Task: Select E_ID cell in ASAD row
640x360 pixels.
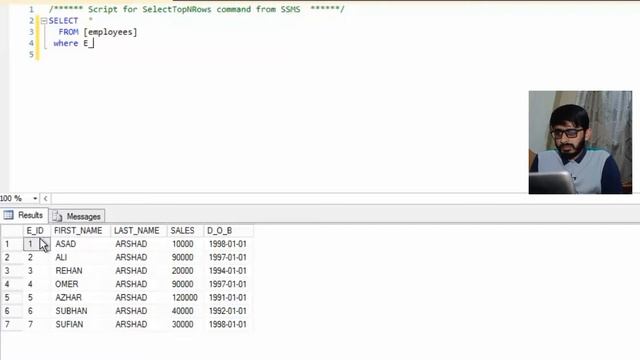Action: (x=36, y=244)
